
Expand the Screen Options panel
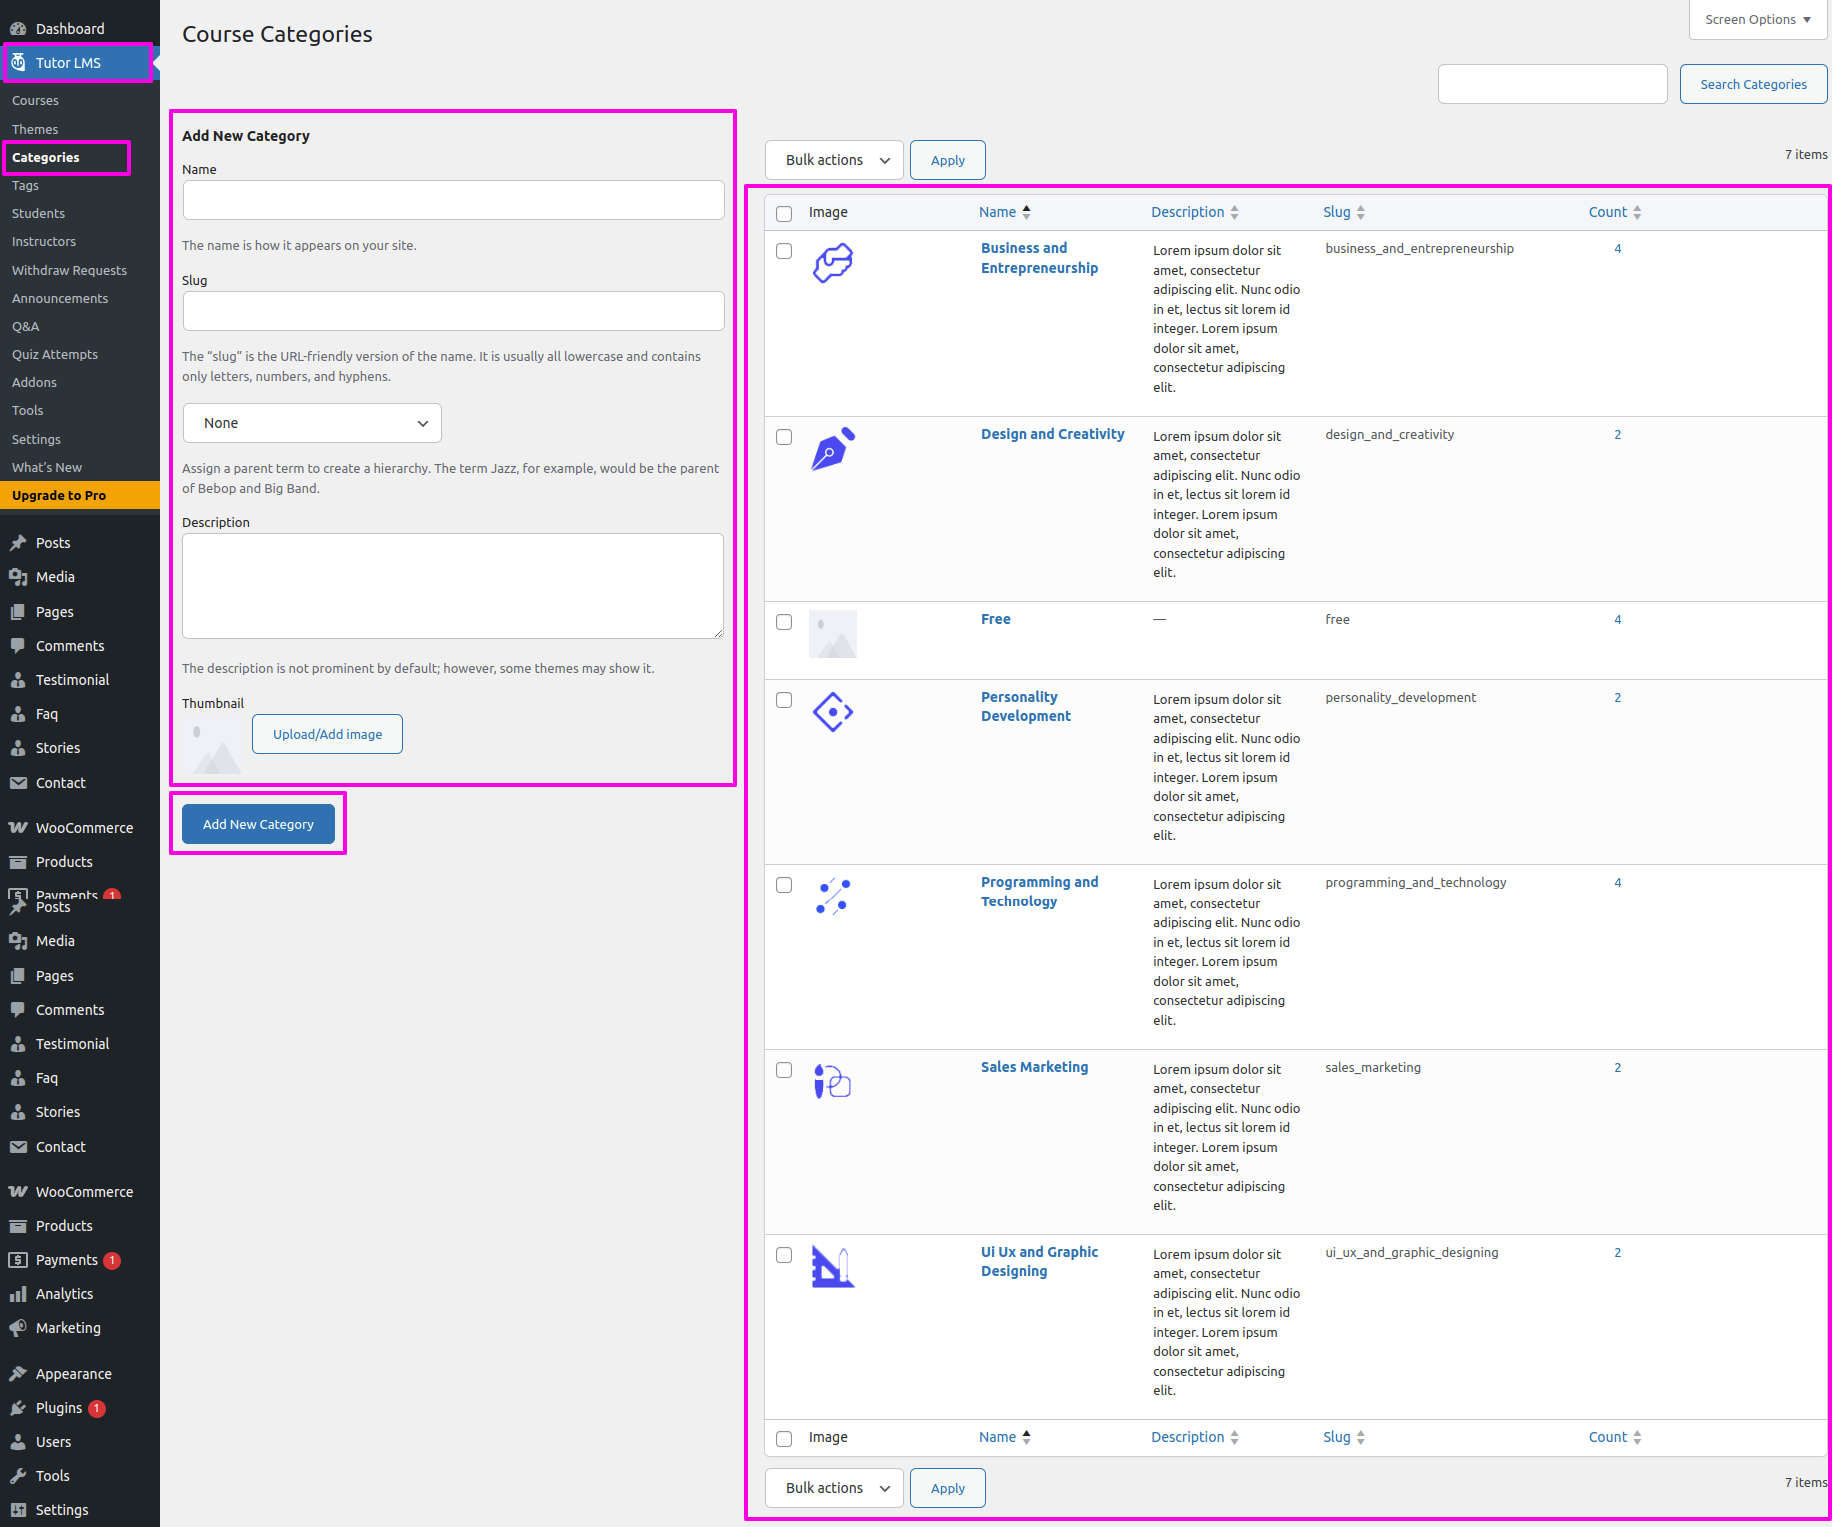tap(1757, 20)
